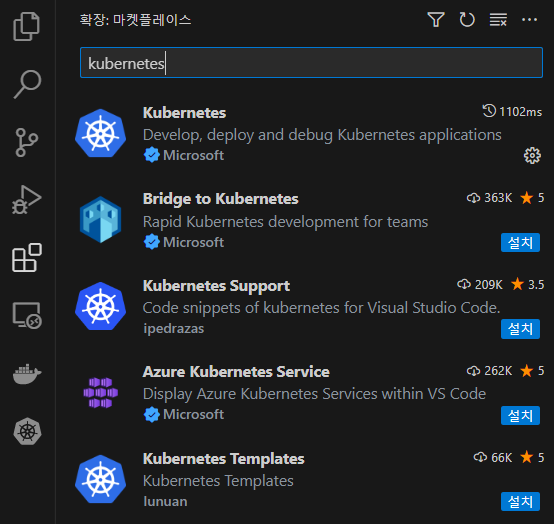Open the Search view in activity bar
The height and width of the screenshot is (524, 554).
point(27,84)
